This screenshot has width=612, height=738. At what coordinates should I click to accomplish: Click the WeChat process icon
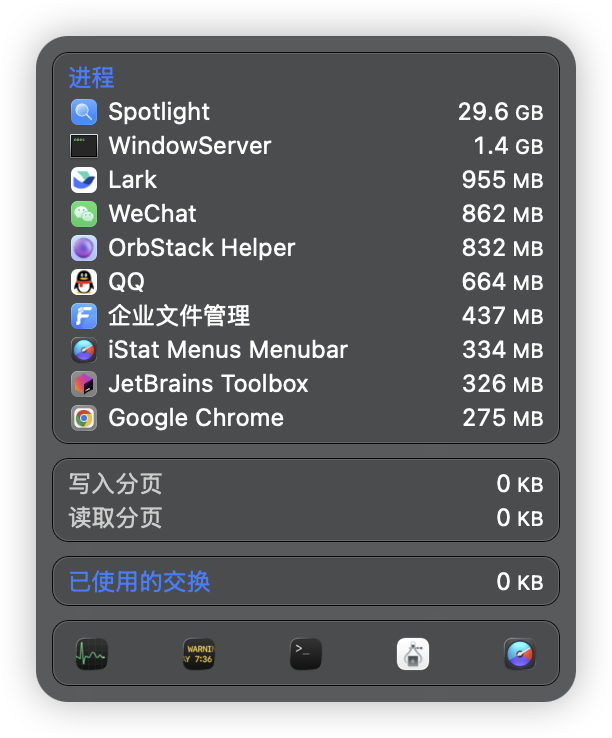[84, 214]
